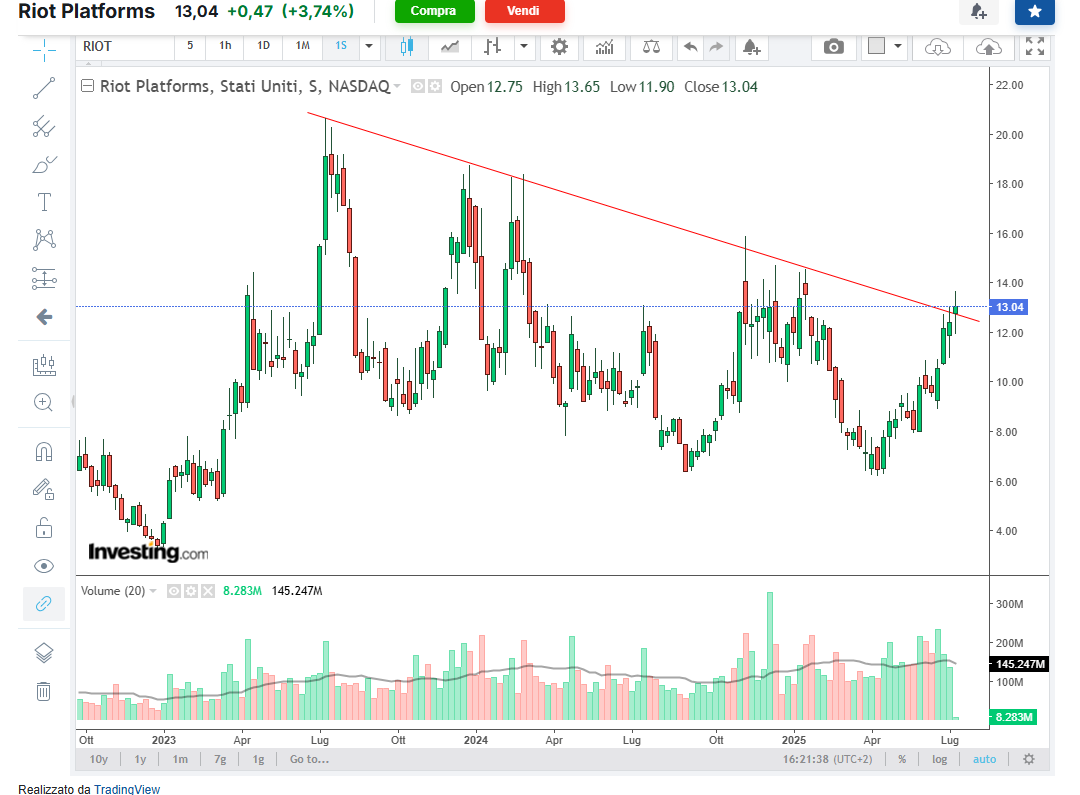Toggle stay in drawing mode pencil-lock
This screenshot has width=1080, height=795.
(x=43, y=490)
